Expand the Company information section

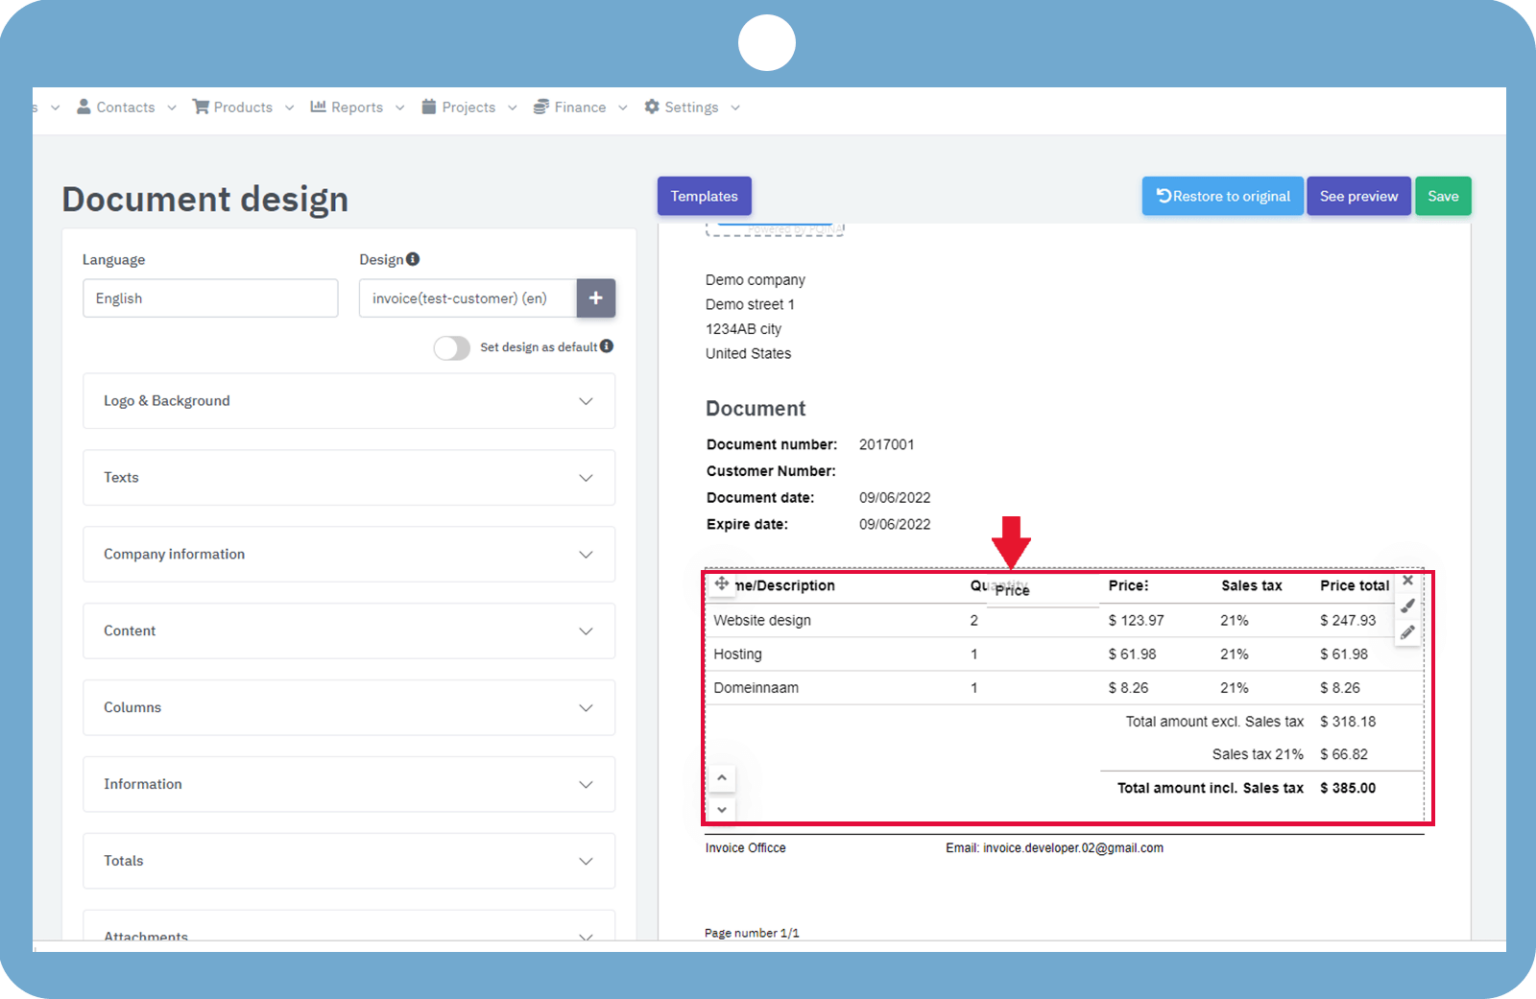(x=348, y=554)
